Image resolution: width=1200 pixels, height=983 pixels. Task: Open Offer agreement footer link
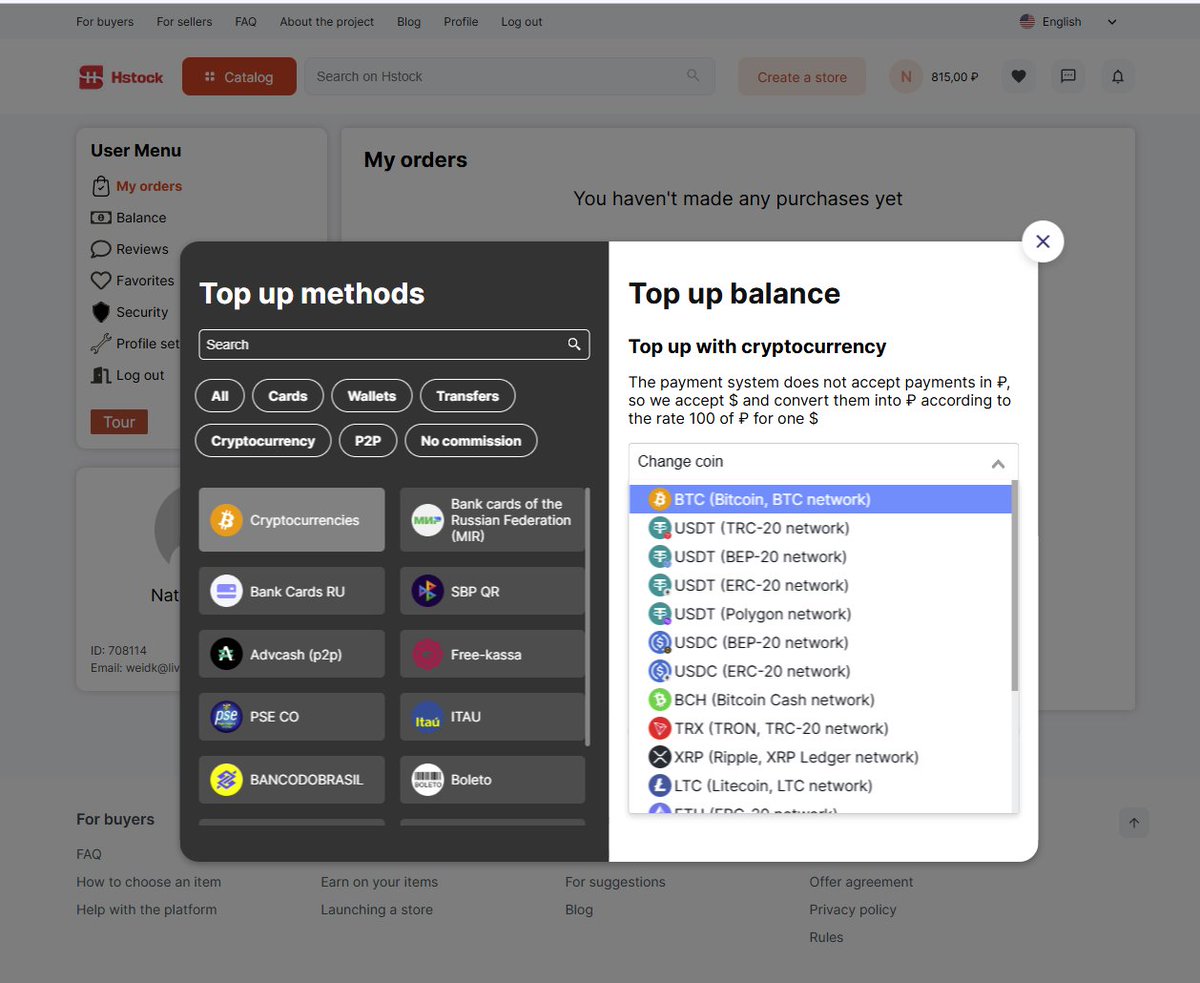click(861, 882)
